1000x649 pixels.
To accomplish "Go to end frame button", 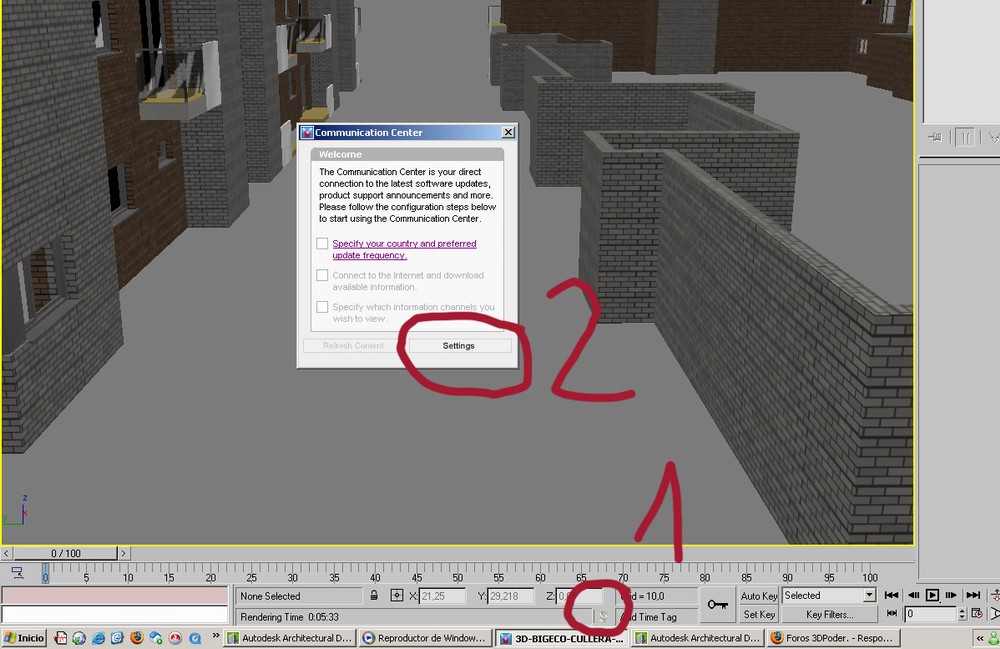I will tap(973, 595).
